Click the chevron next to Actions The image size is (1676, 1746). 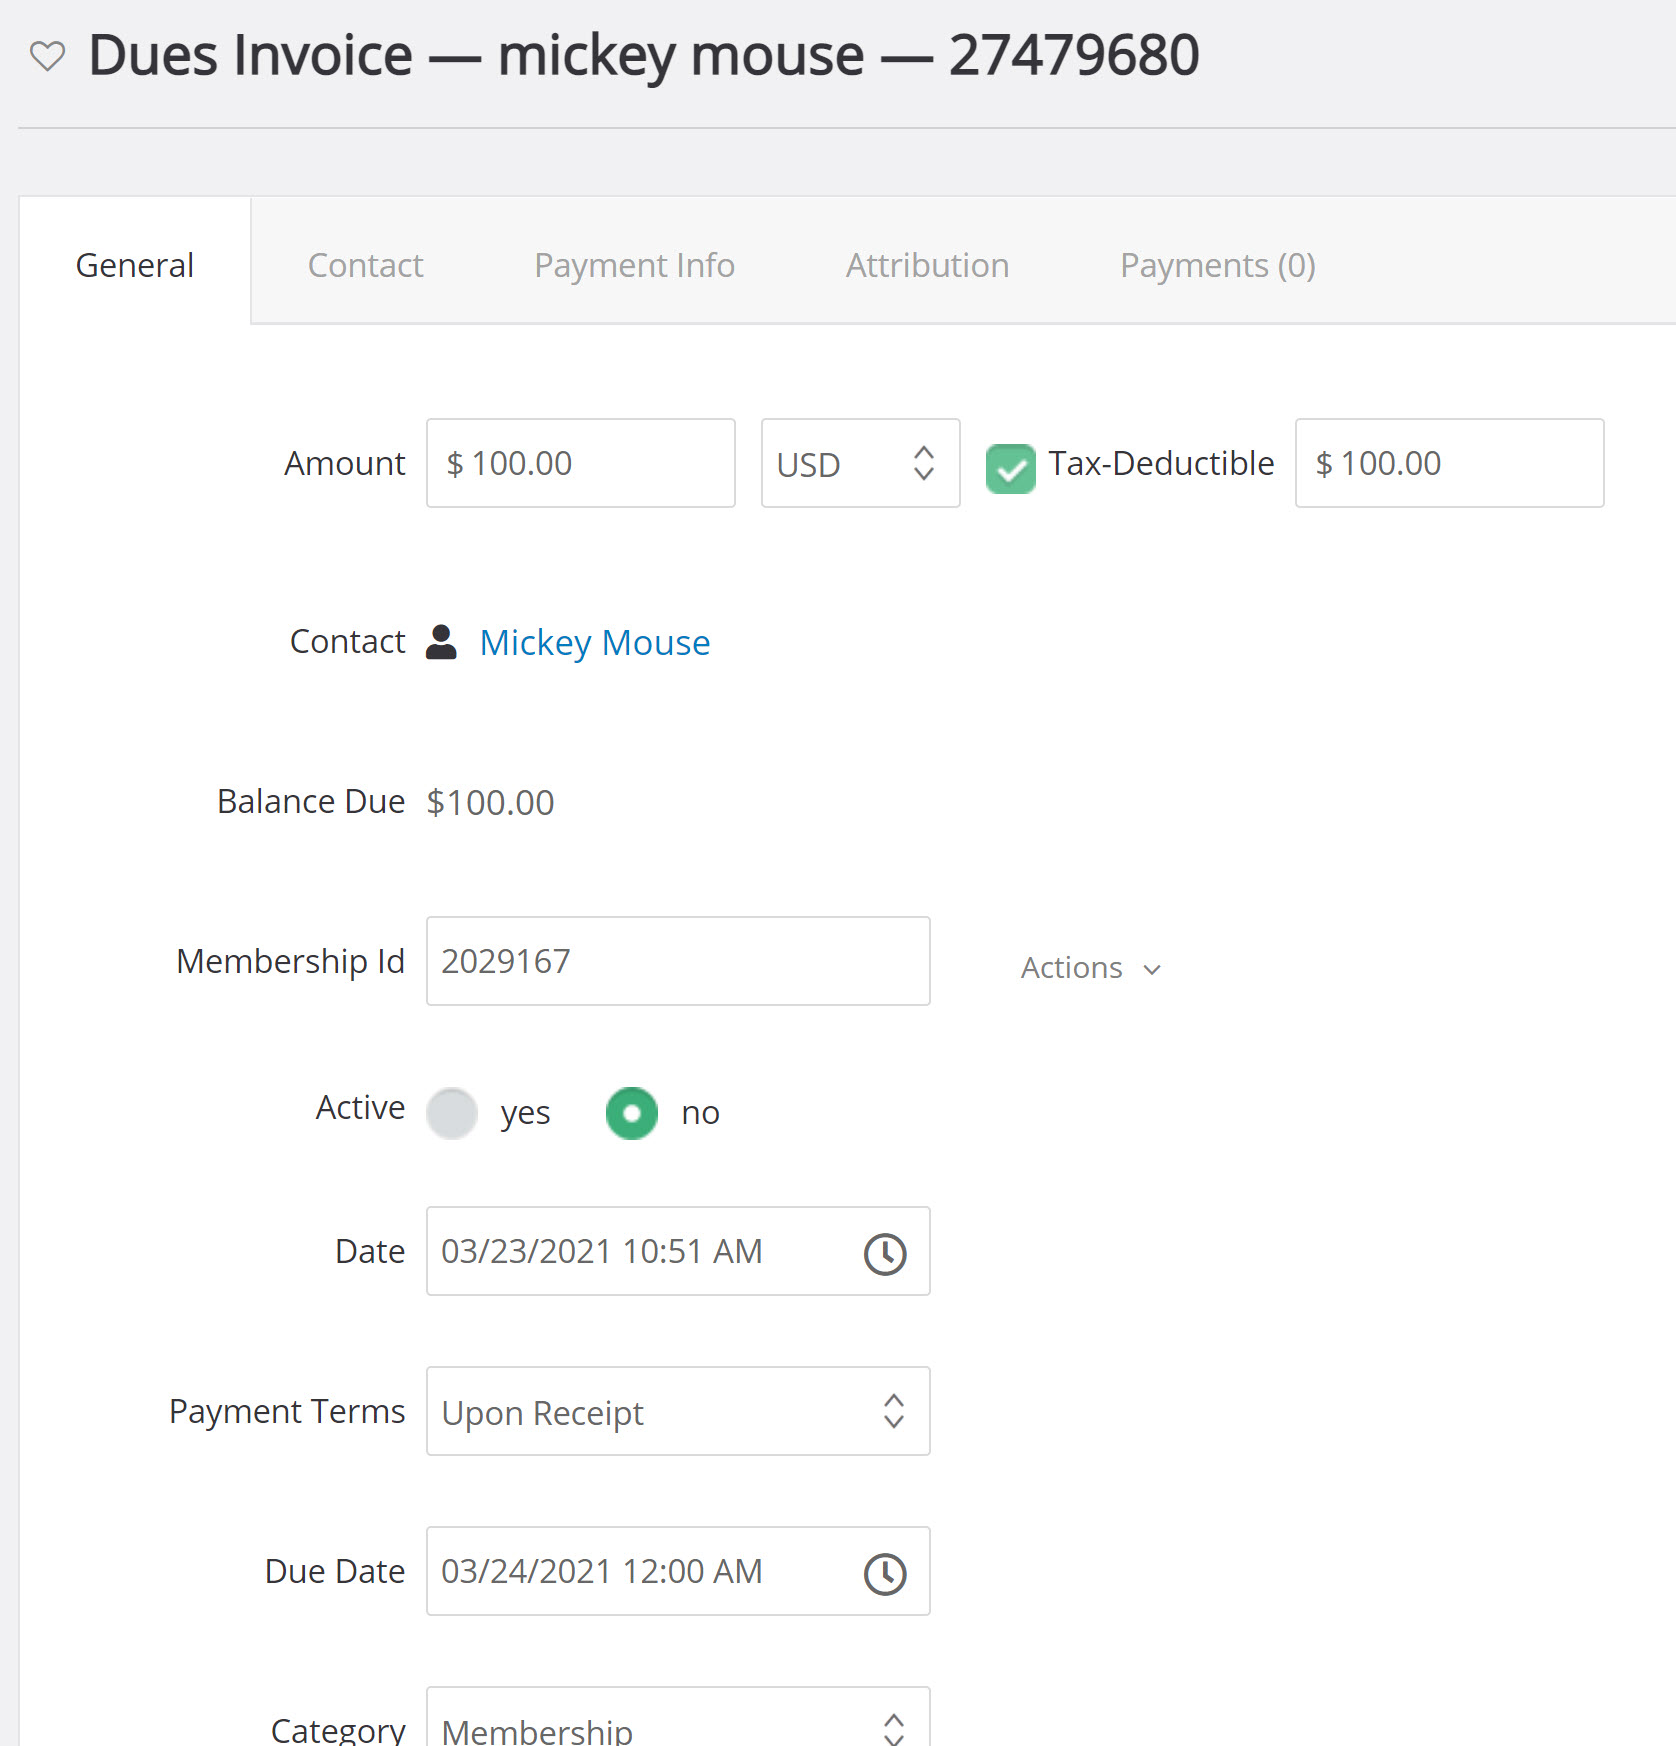click(x=1152, y=969)
